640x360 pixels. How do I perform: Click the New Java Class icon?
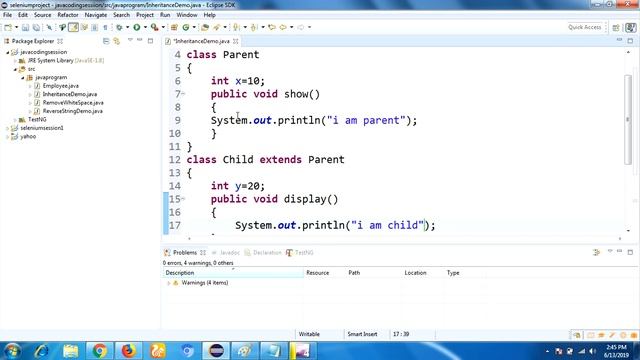186,27
